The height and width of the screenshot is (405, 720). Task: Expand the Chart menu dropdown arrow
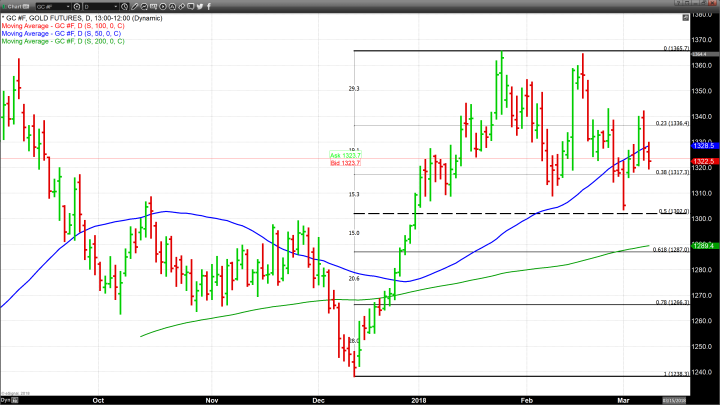[24, 5]
